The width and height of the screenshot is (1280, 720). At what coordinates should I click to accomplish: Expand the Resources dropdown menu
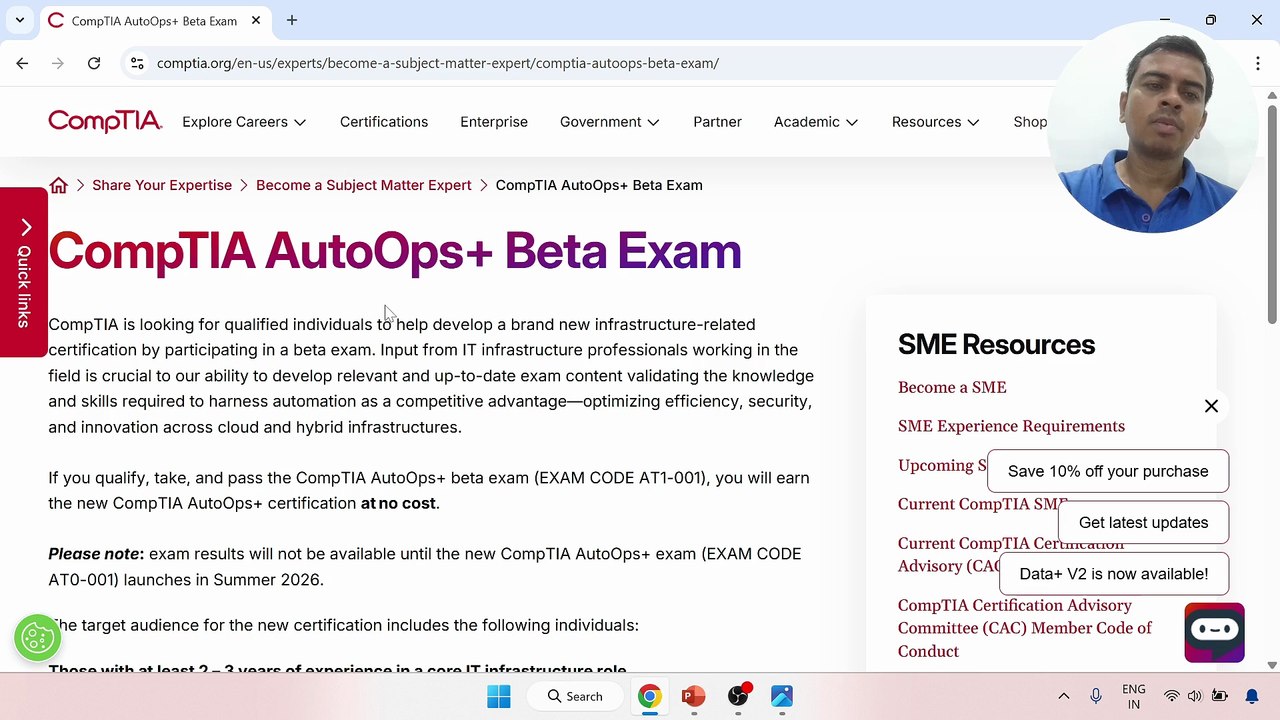(x=936, y=122)
